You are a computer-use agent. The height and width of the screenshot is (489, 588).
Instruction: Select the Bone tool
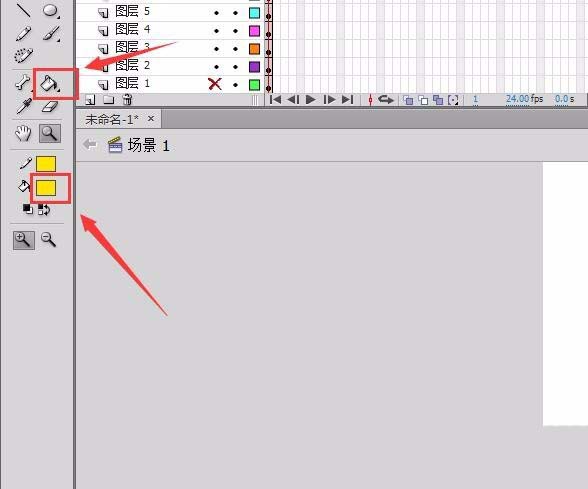[x=23, y=83]
